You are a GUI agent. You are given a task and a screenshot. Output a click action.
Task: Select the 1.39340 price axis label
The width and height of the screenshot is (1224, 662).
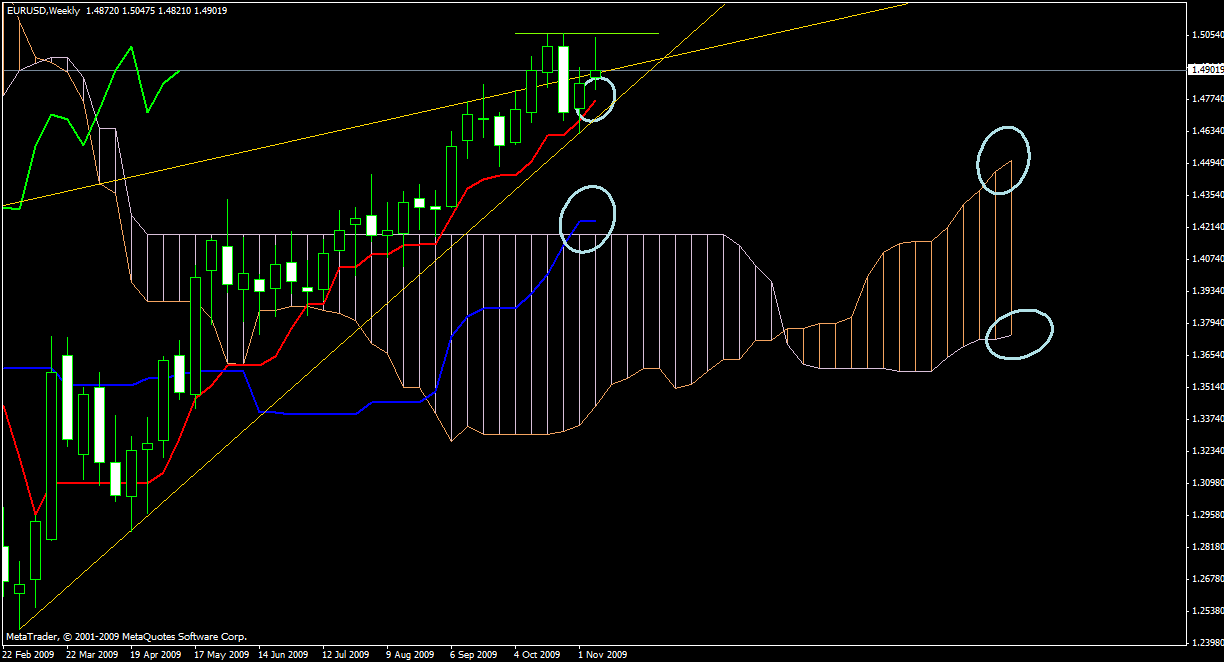click(1208, 291)
